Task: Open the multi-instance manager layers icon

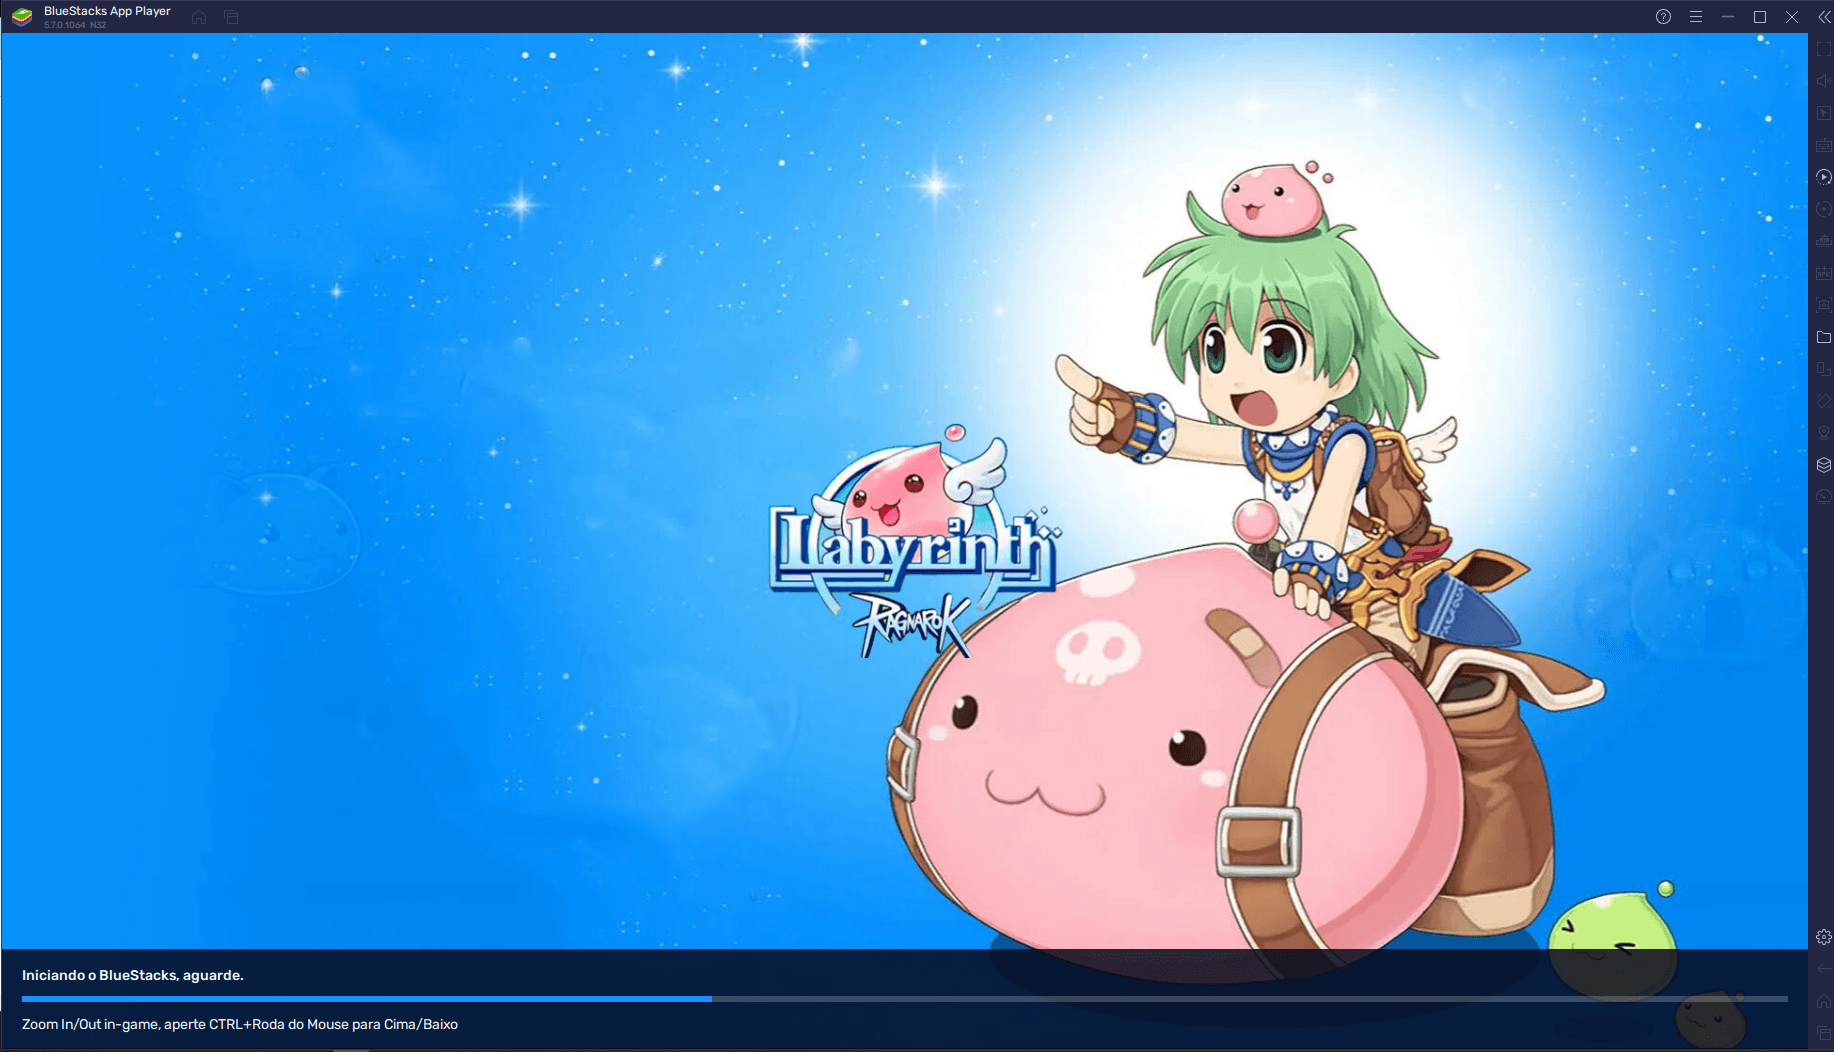Action: coord(1824,465)
